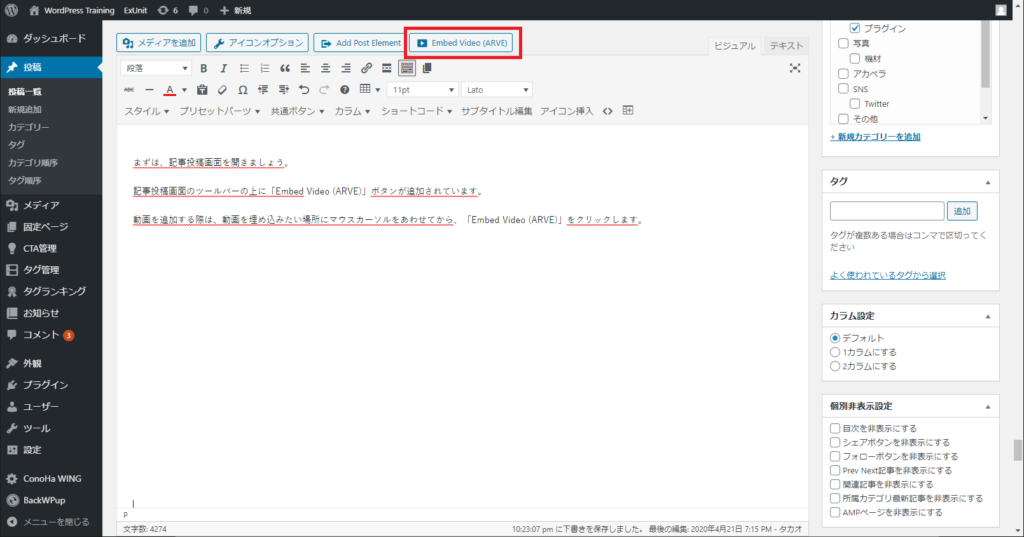
Task: Click the clear formatting eraser icon
Action: coord(223,89)
